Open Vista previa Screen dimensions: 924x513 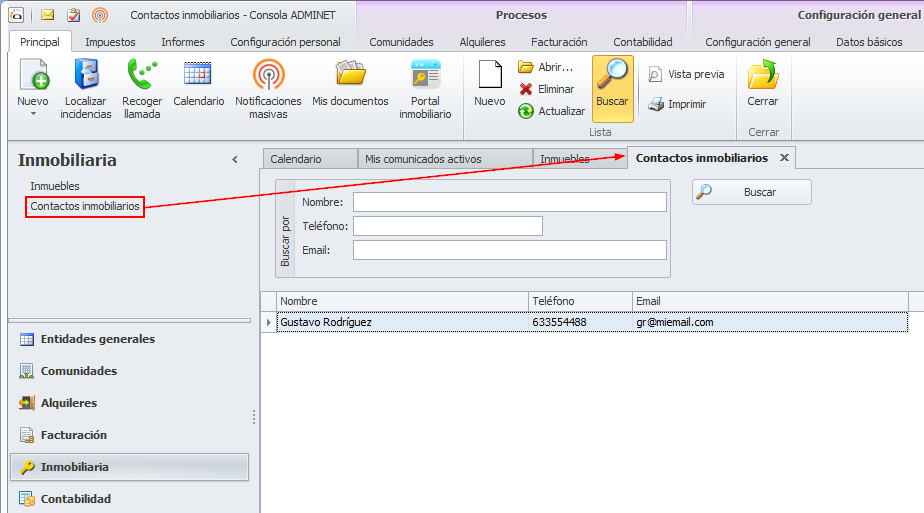pyautogui.click(x=687, y=74)
